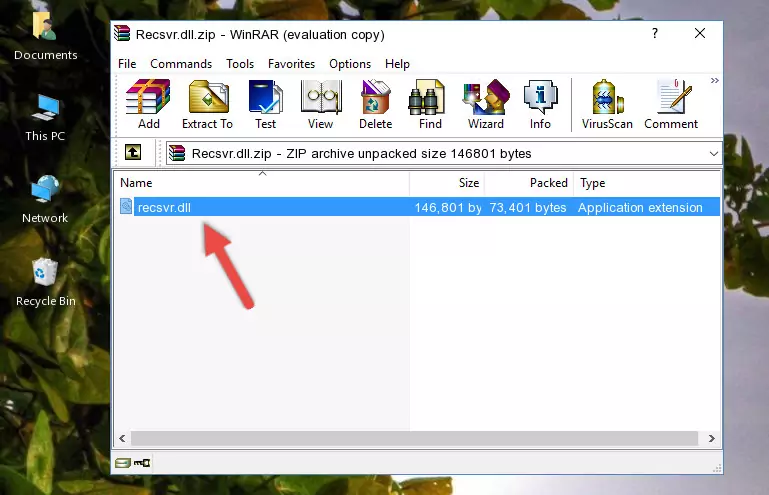Show archive Info

[x=540, y=104]
